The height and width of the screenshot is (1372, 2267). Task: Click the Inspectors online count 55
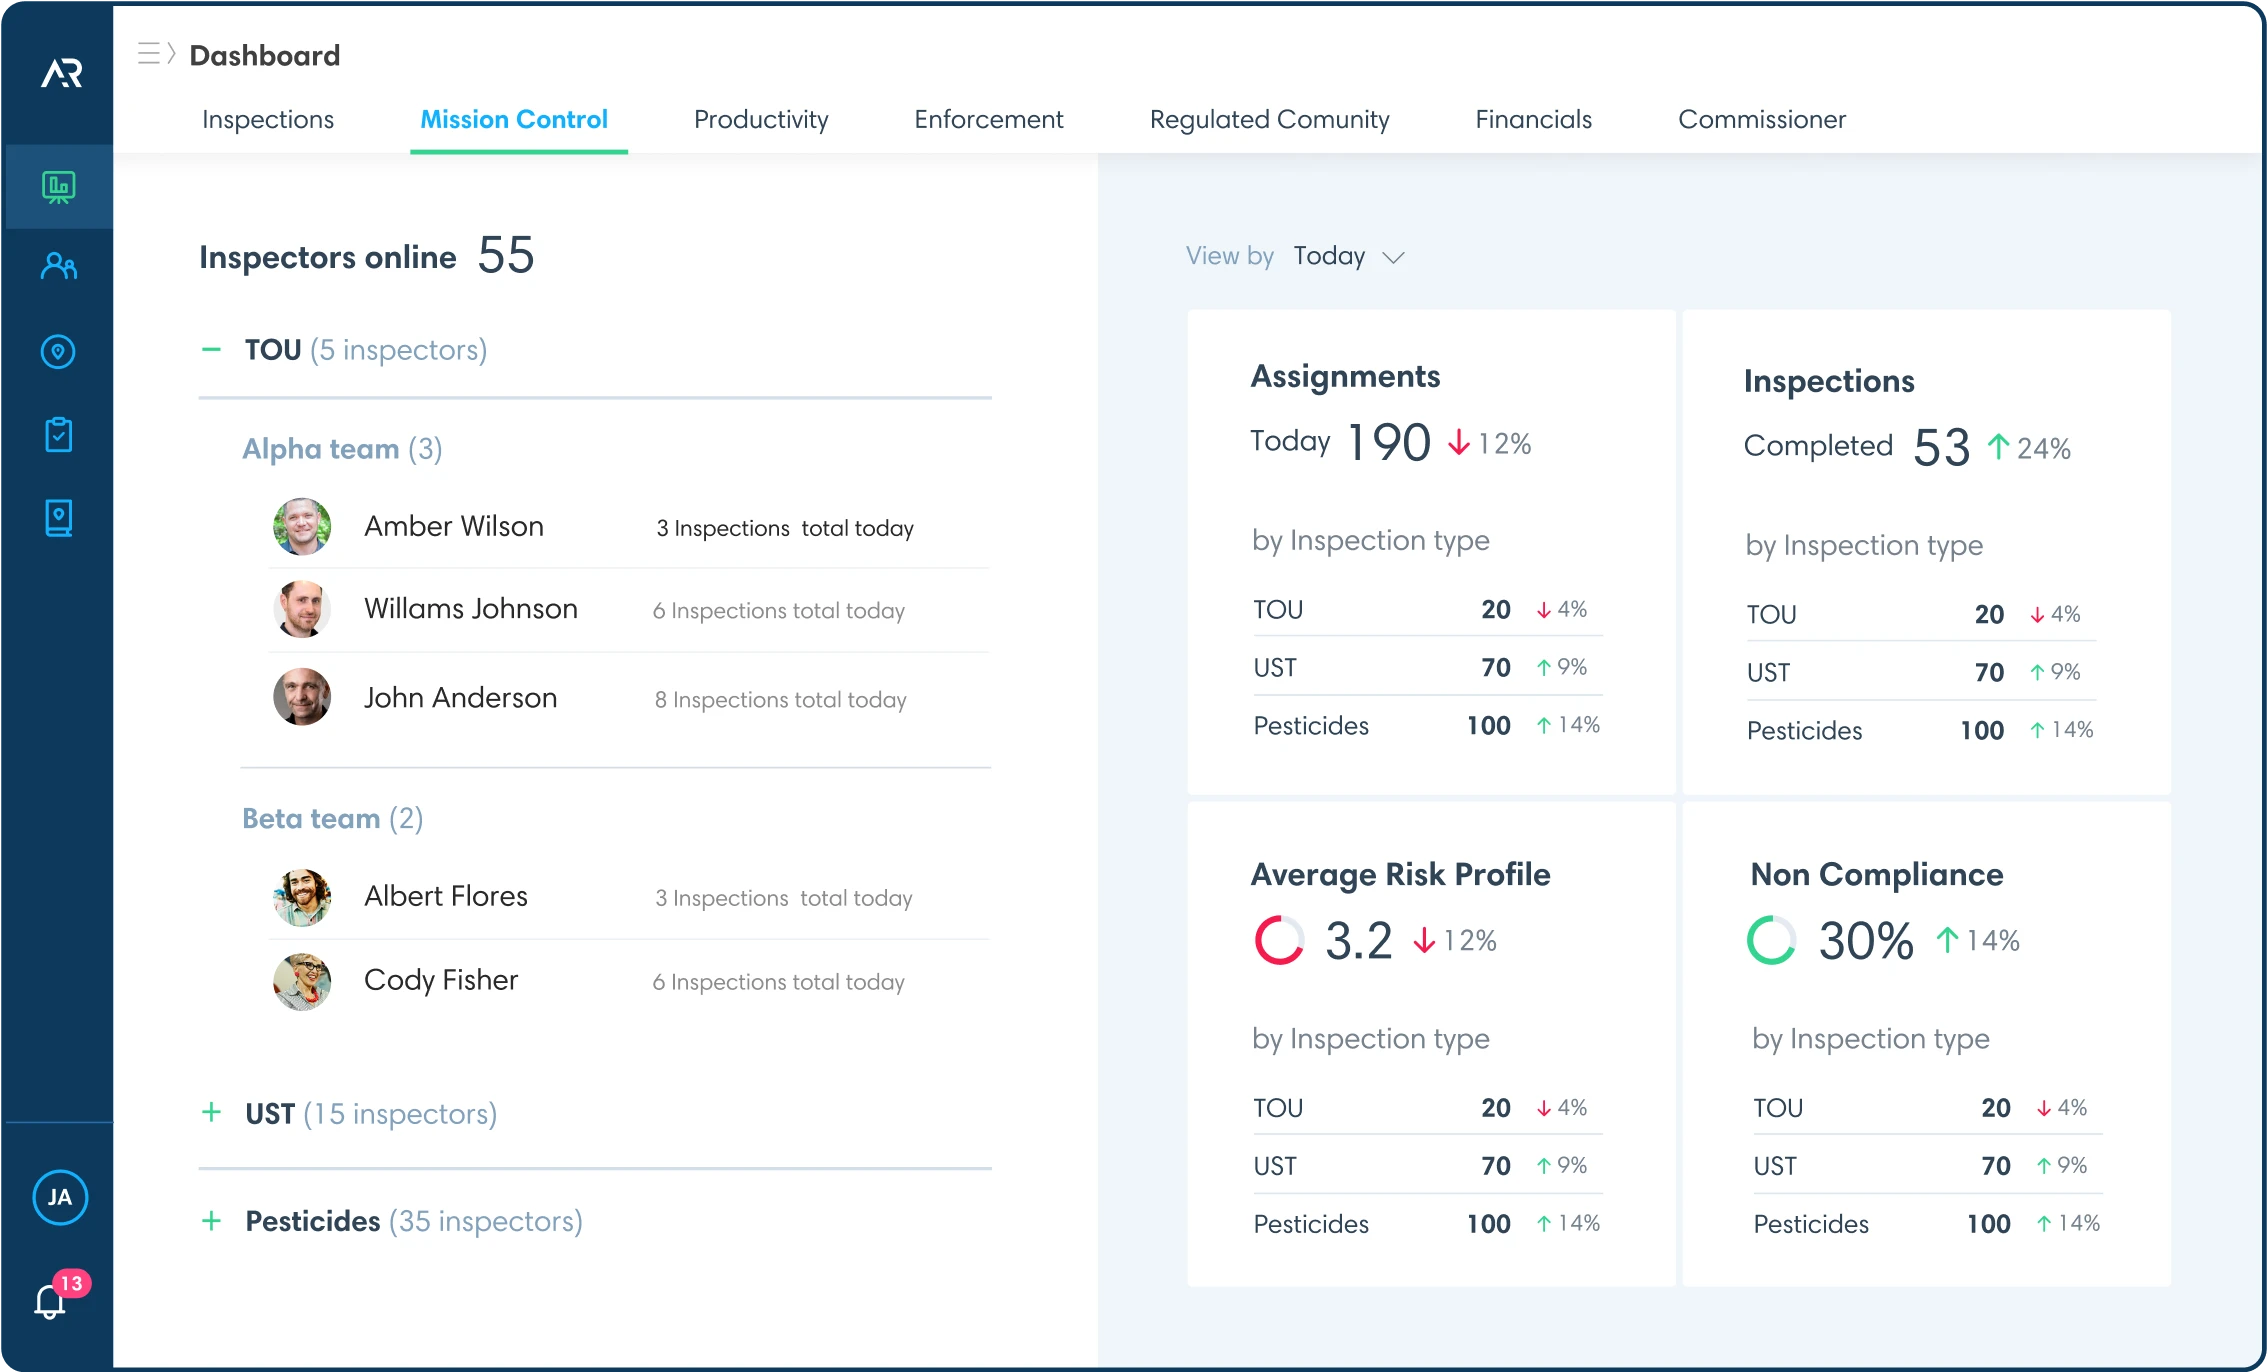point(506,255)
